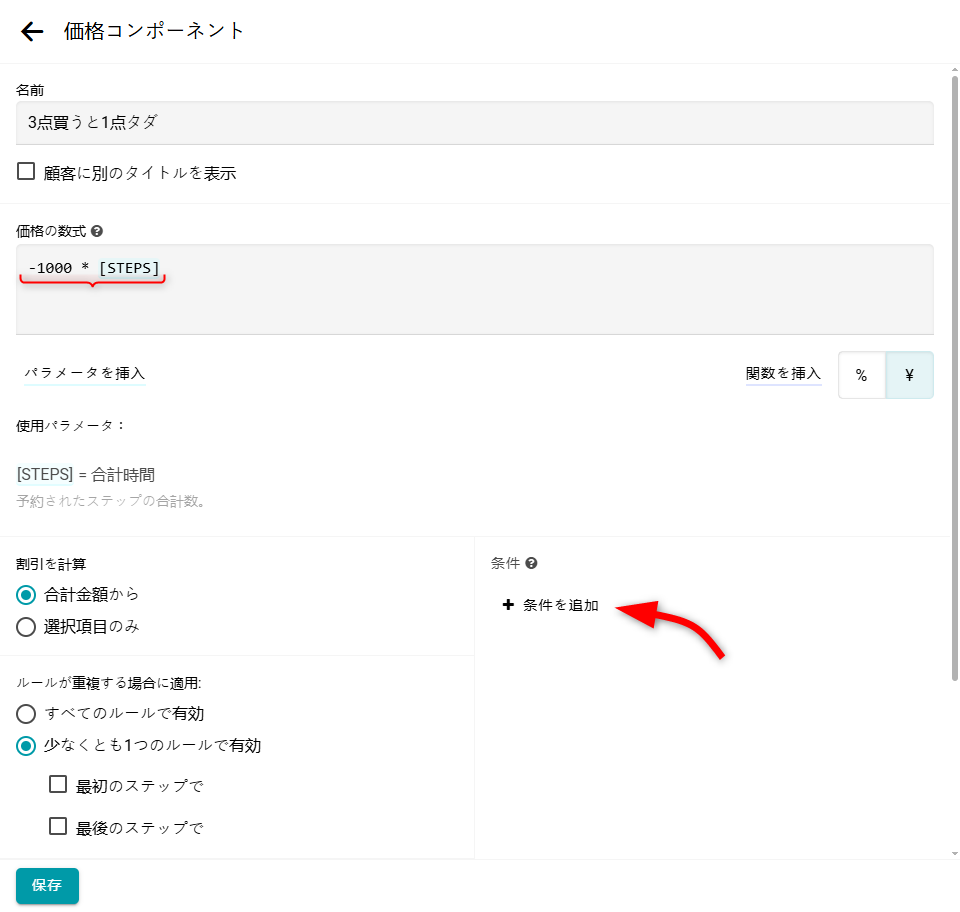Check 最初のステップで checkbox
Image resolution: width=960 pixels, height=912 pixels.
[58, 784]
